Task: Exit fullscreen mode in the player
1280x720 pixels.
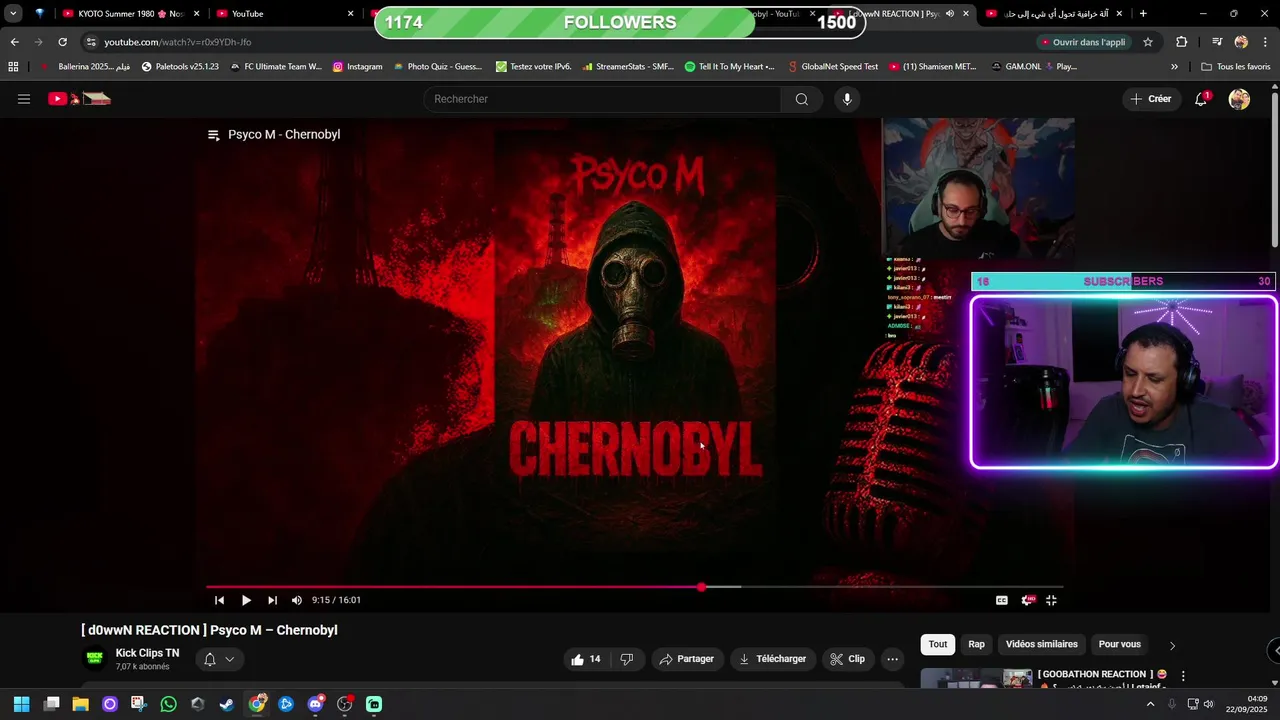Action: pyautogui.click(x=1051, y=600)
